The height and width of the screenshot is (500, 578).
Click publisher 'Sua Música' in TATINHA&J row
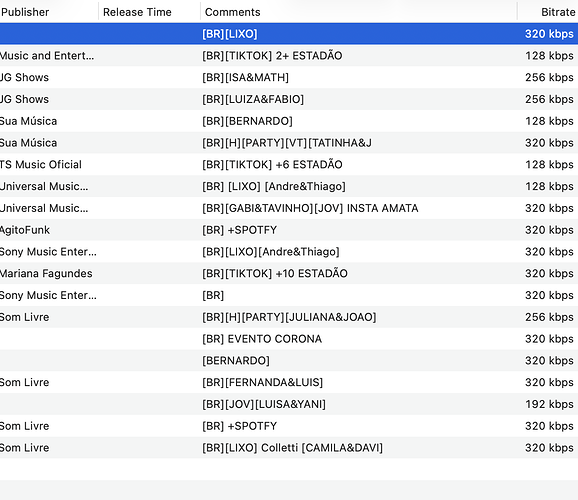tap(28, 143)
